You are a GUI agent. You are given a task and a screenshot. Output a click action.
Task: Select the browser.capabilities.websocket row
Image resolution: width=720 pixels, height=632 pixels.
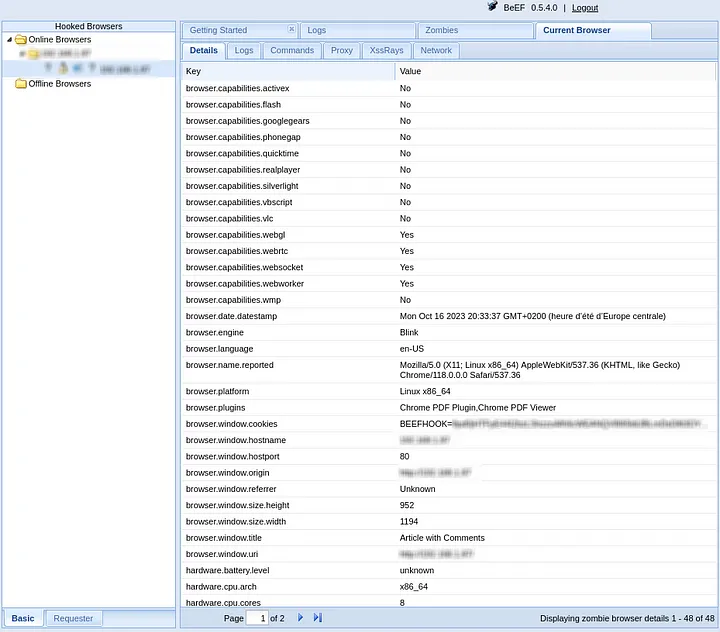pyautogui.click(x=449, y=267)
